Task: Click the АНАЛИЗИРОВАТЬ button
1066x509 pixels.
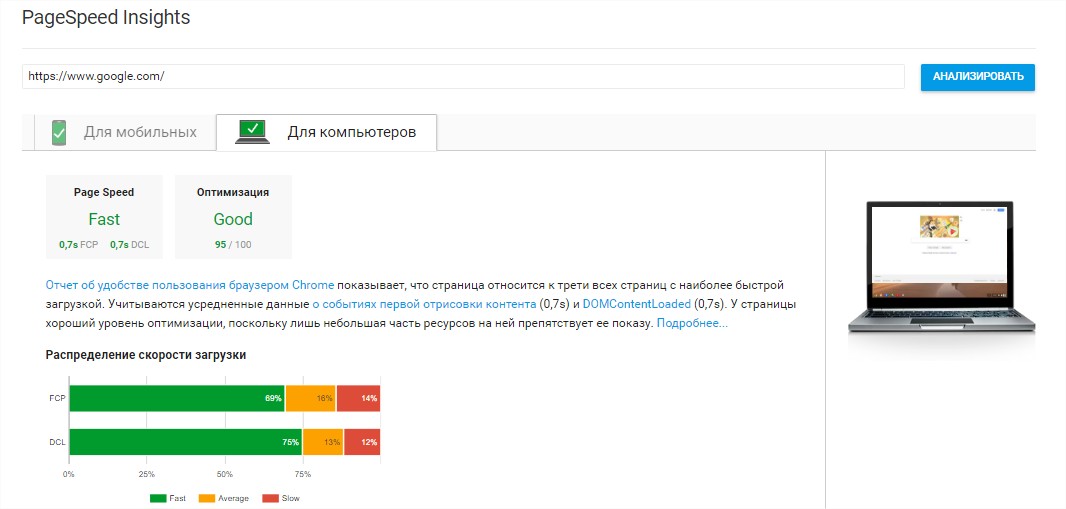Action: point(978,77)
